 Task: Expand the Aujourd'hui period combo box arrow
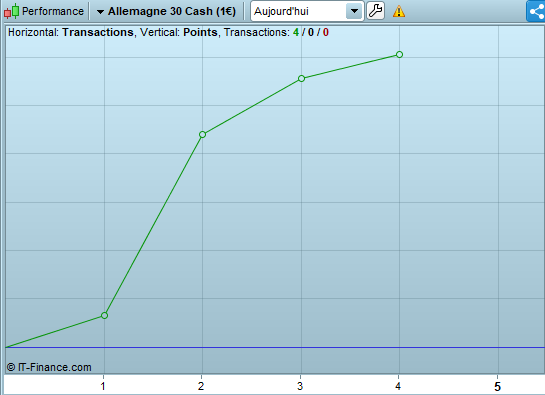coord(354,11)
